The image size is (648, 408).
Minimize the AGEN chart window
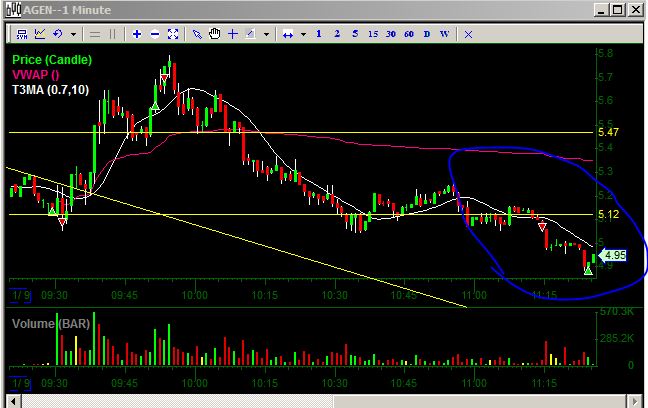pyautogui.click(x=602, y=10)
